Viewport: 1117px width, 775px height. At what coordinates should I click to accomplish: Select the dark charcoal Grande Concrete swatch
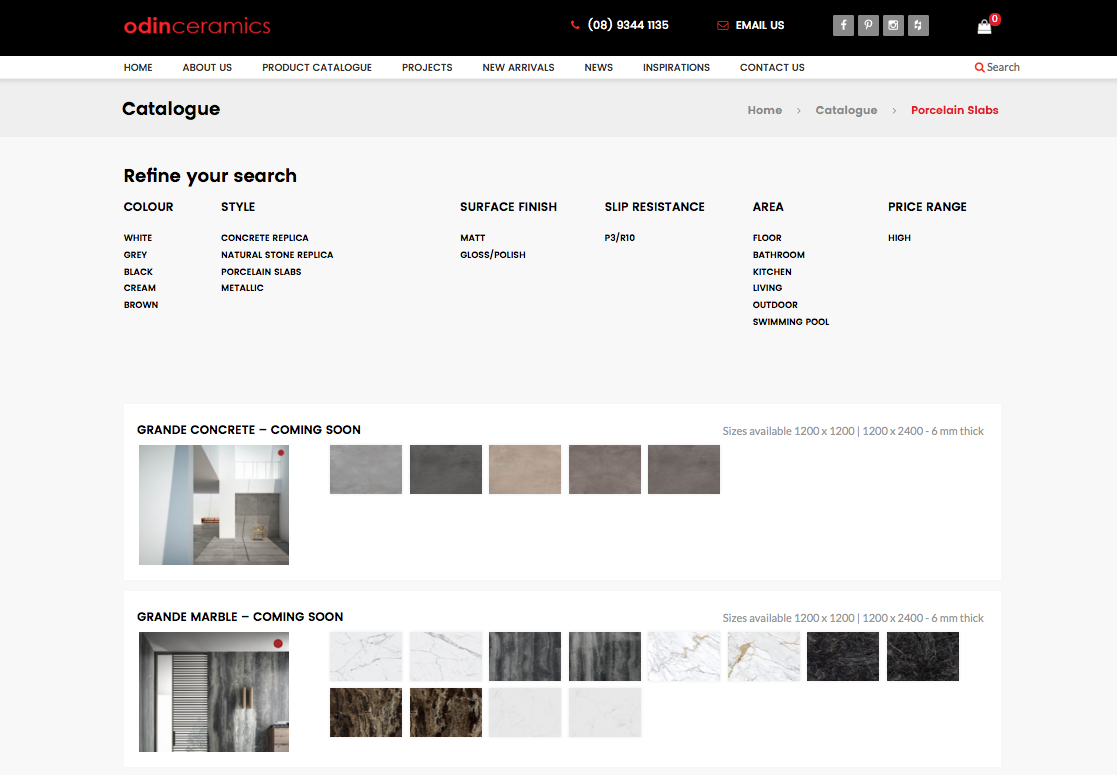(446, 469)
